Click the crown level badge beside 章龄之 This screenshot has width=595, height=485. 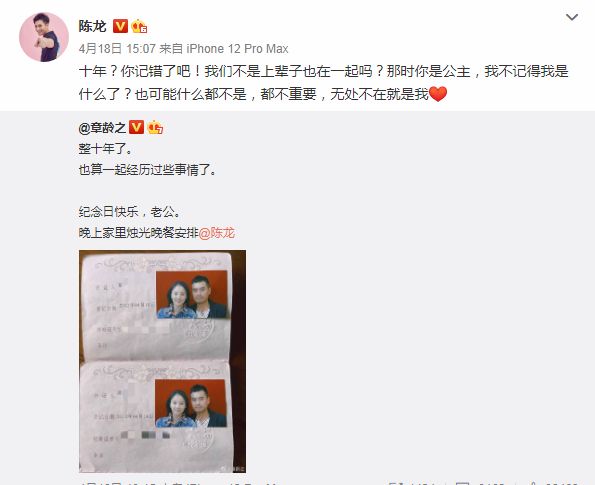tap(155, 127)
